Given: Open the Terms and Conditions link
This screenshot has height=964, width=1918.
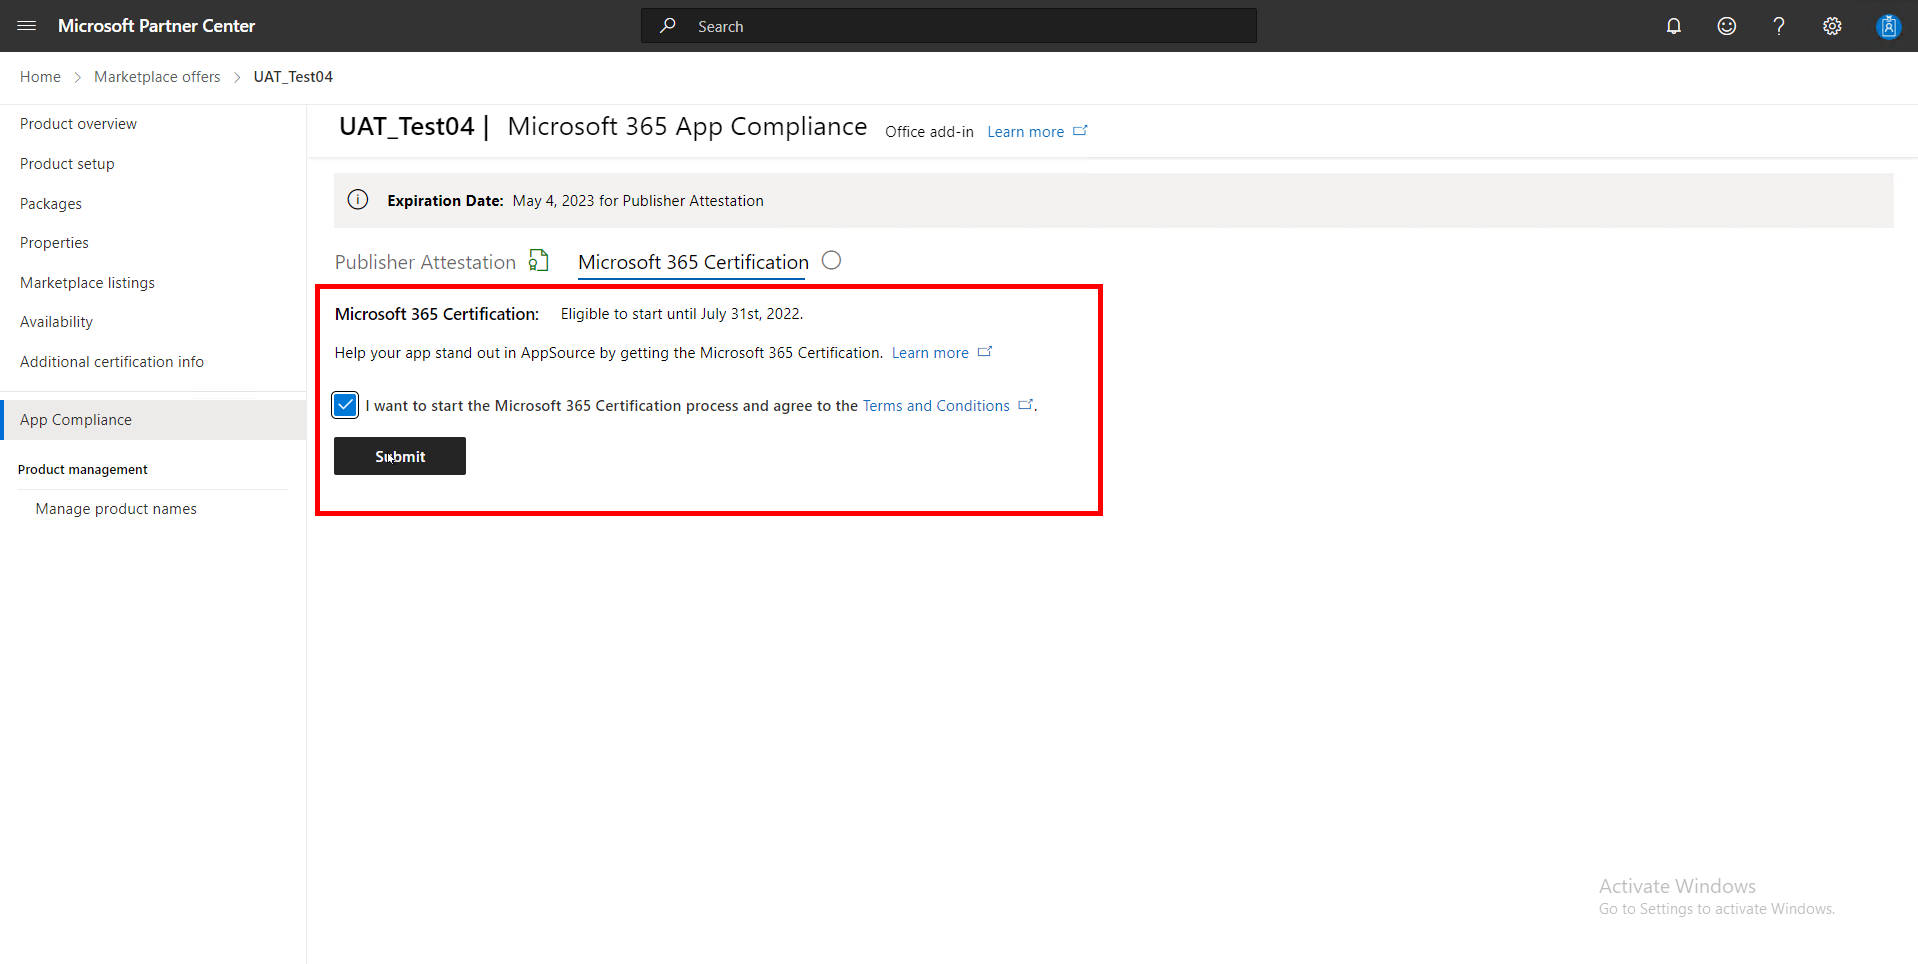Looking at the screenshot, I should point(936,406).
